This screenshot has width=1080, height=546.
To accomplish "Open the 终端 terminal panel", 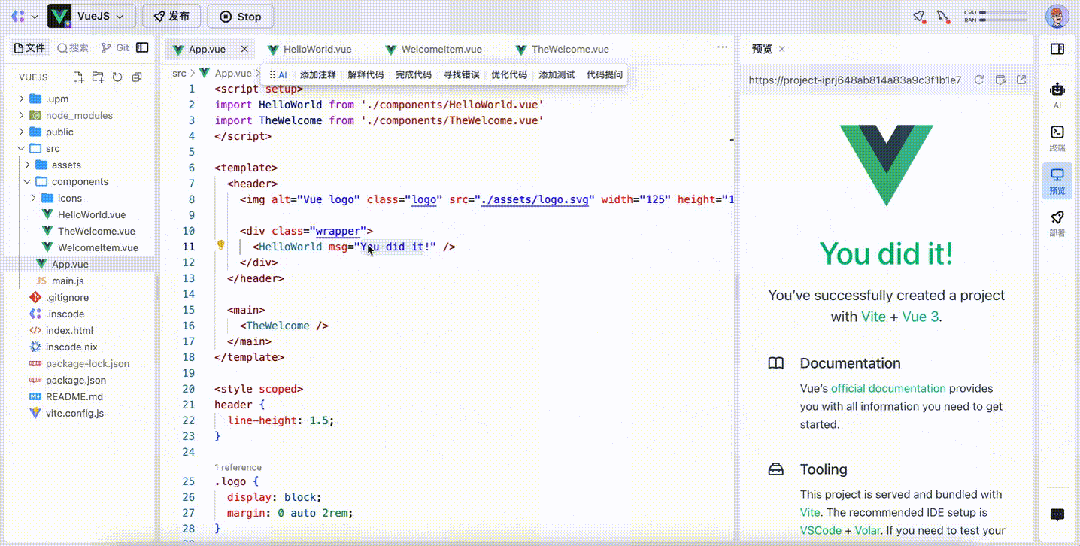I will coord(1057,138).
